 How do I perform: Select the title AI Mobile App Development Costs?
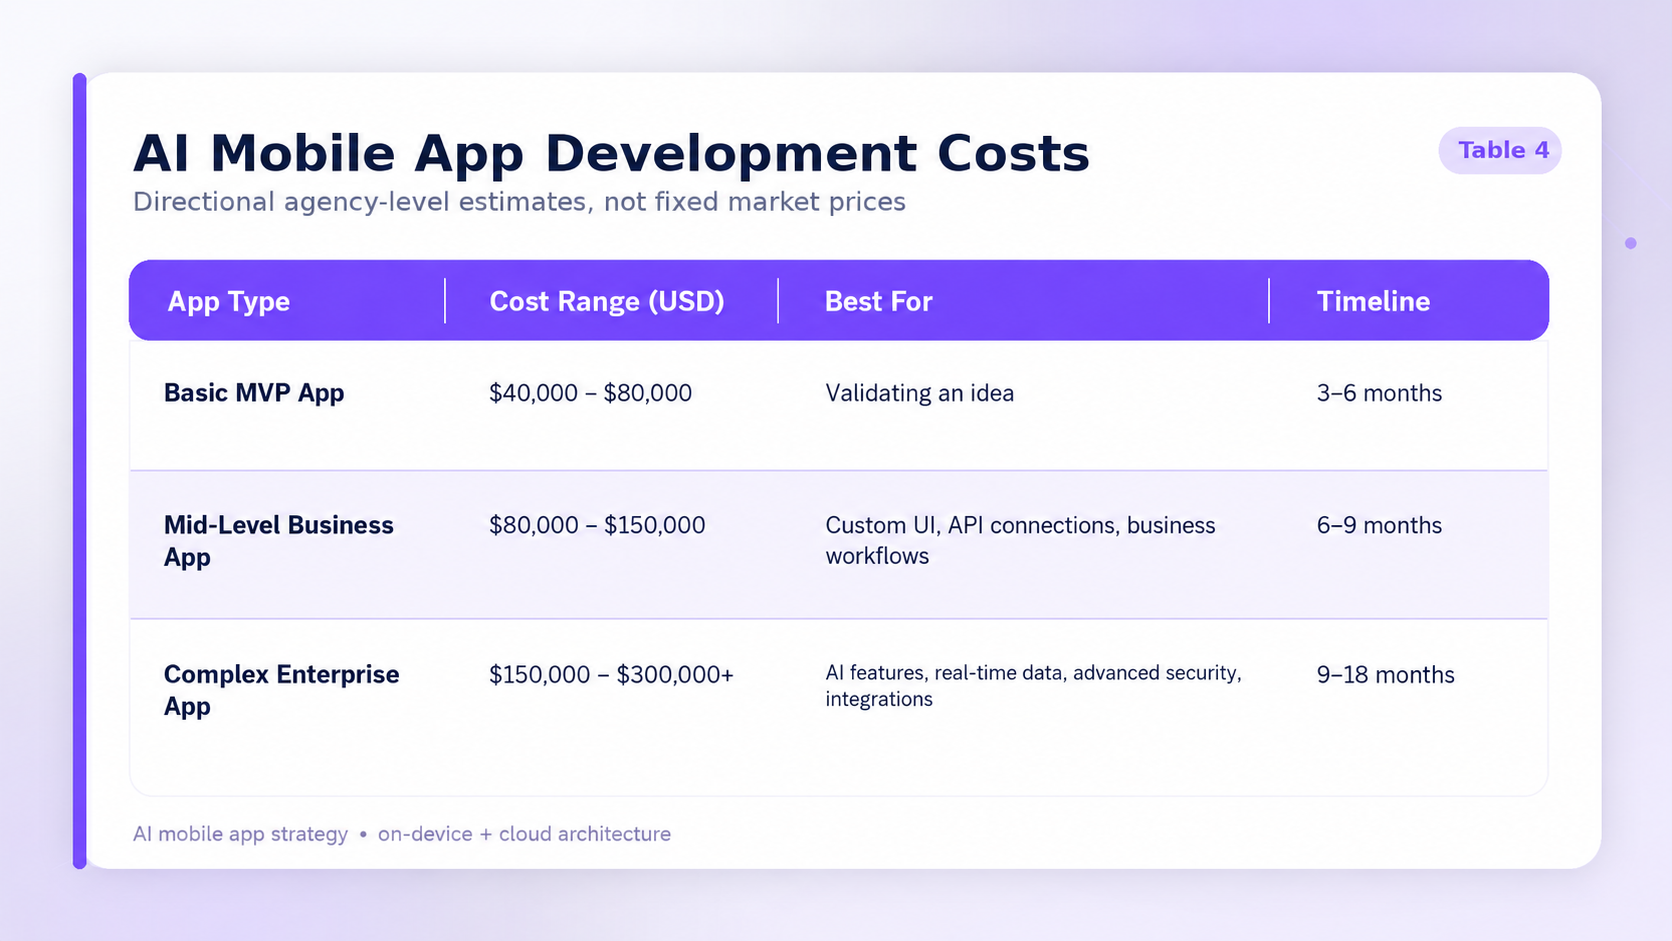(x=611, y=154)
